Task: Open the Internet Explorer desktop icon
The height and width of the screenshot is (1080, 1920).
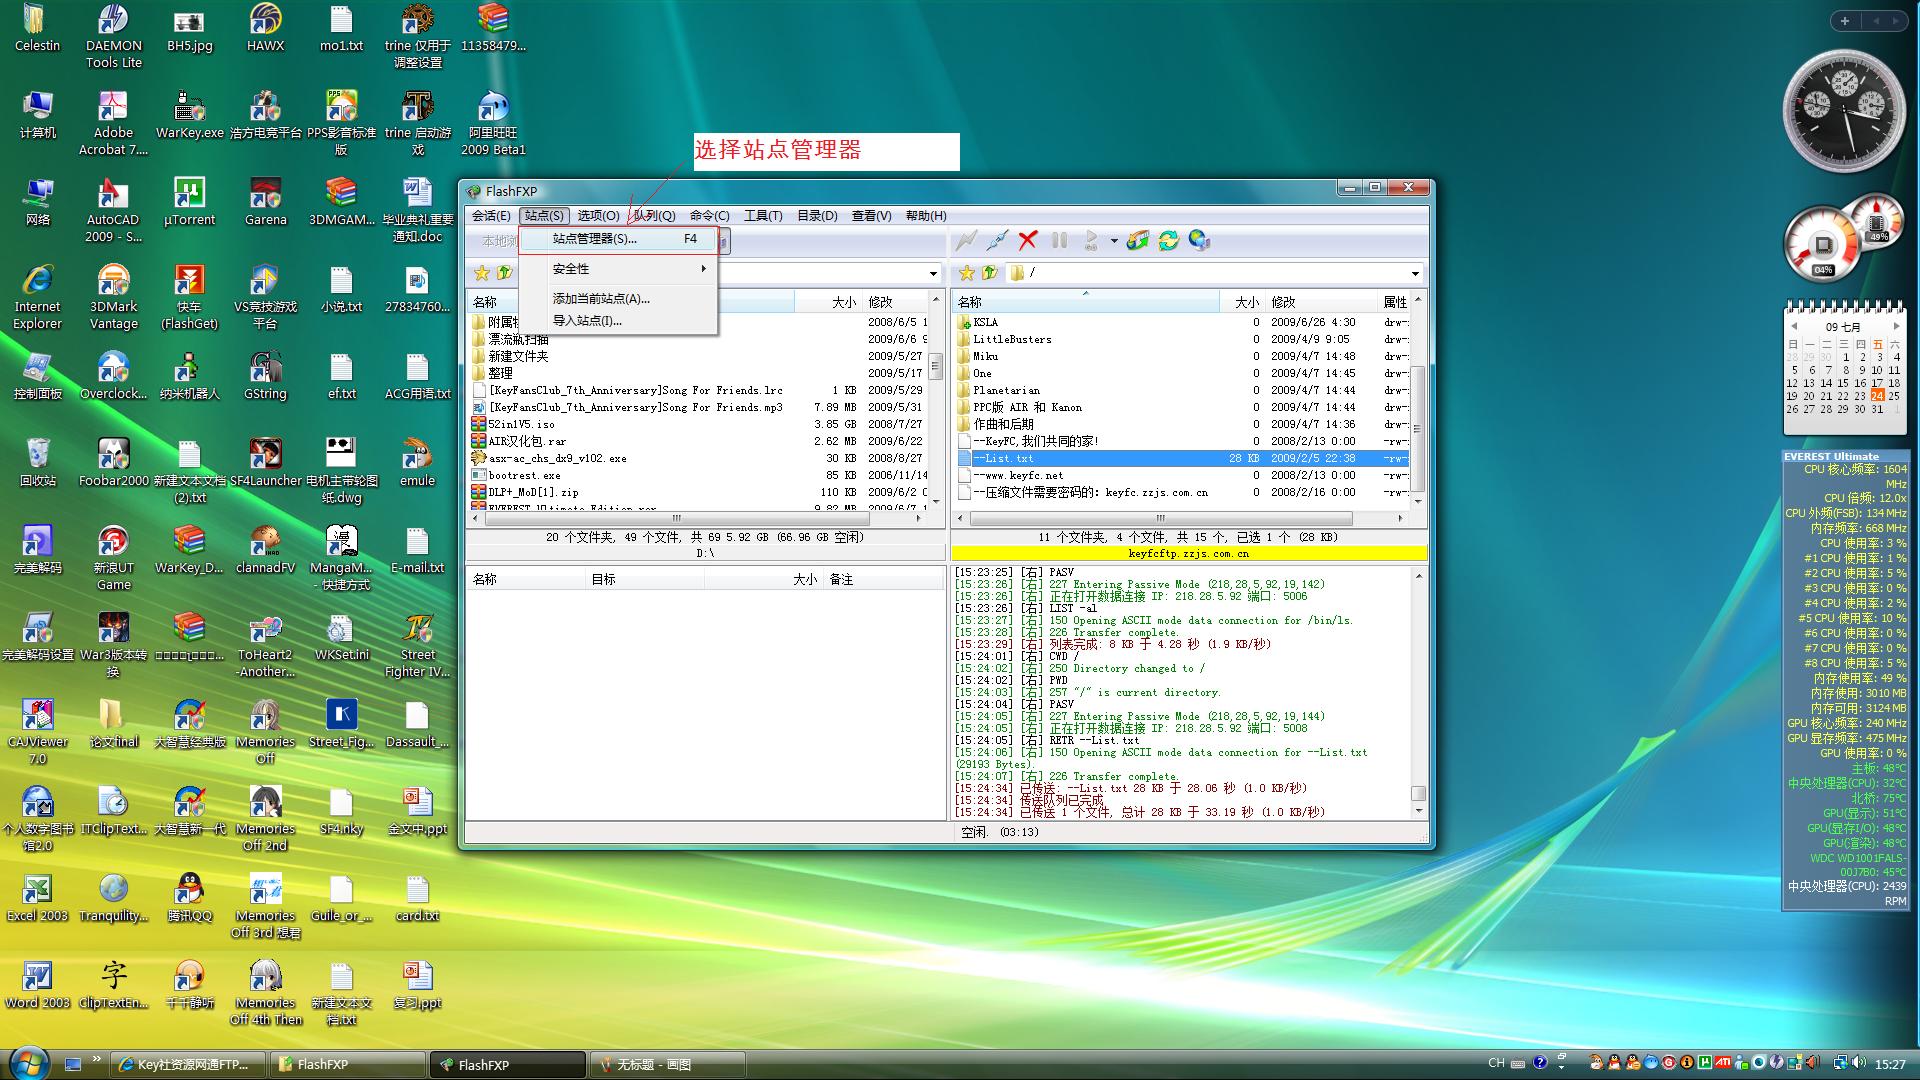Action: click(37, 298)
